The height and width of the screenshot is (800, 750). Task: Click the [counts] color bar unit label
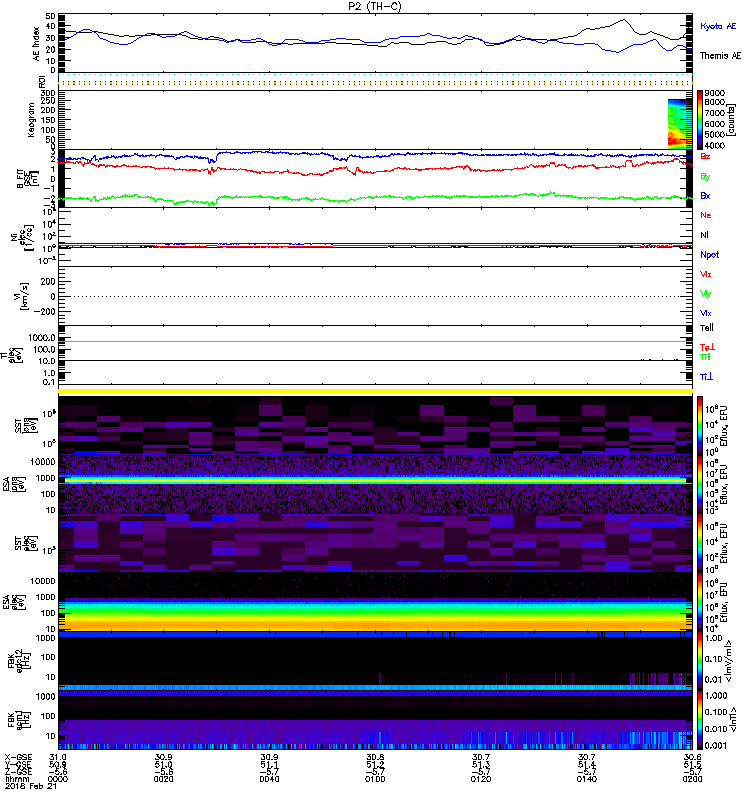pos(732,120)
